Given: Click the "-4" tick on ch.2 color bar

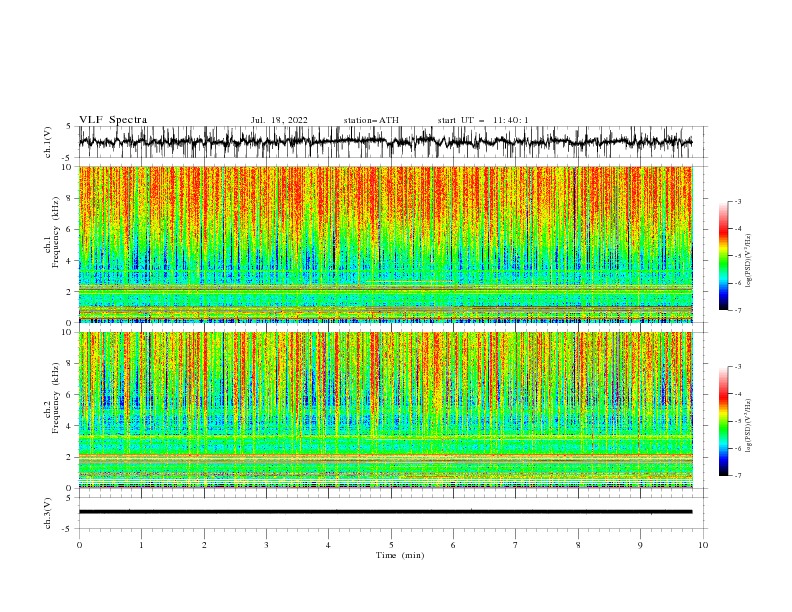Looking at the screenshot, I should click(737, 394).
